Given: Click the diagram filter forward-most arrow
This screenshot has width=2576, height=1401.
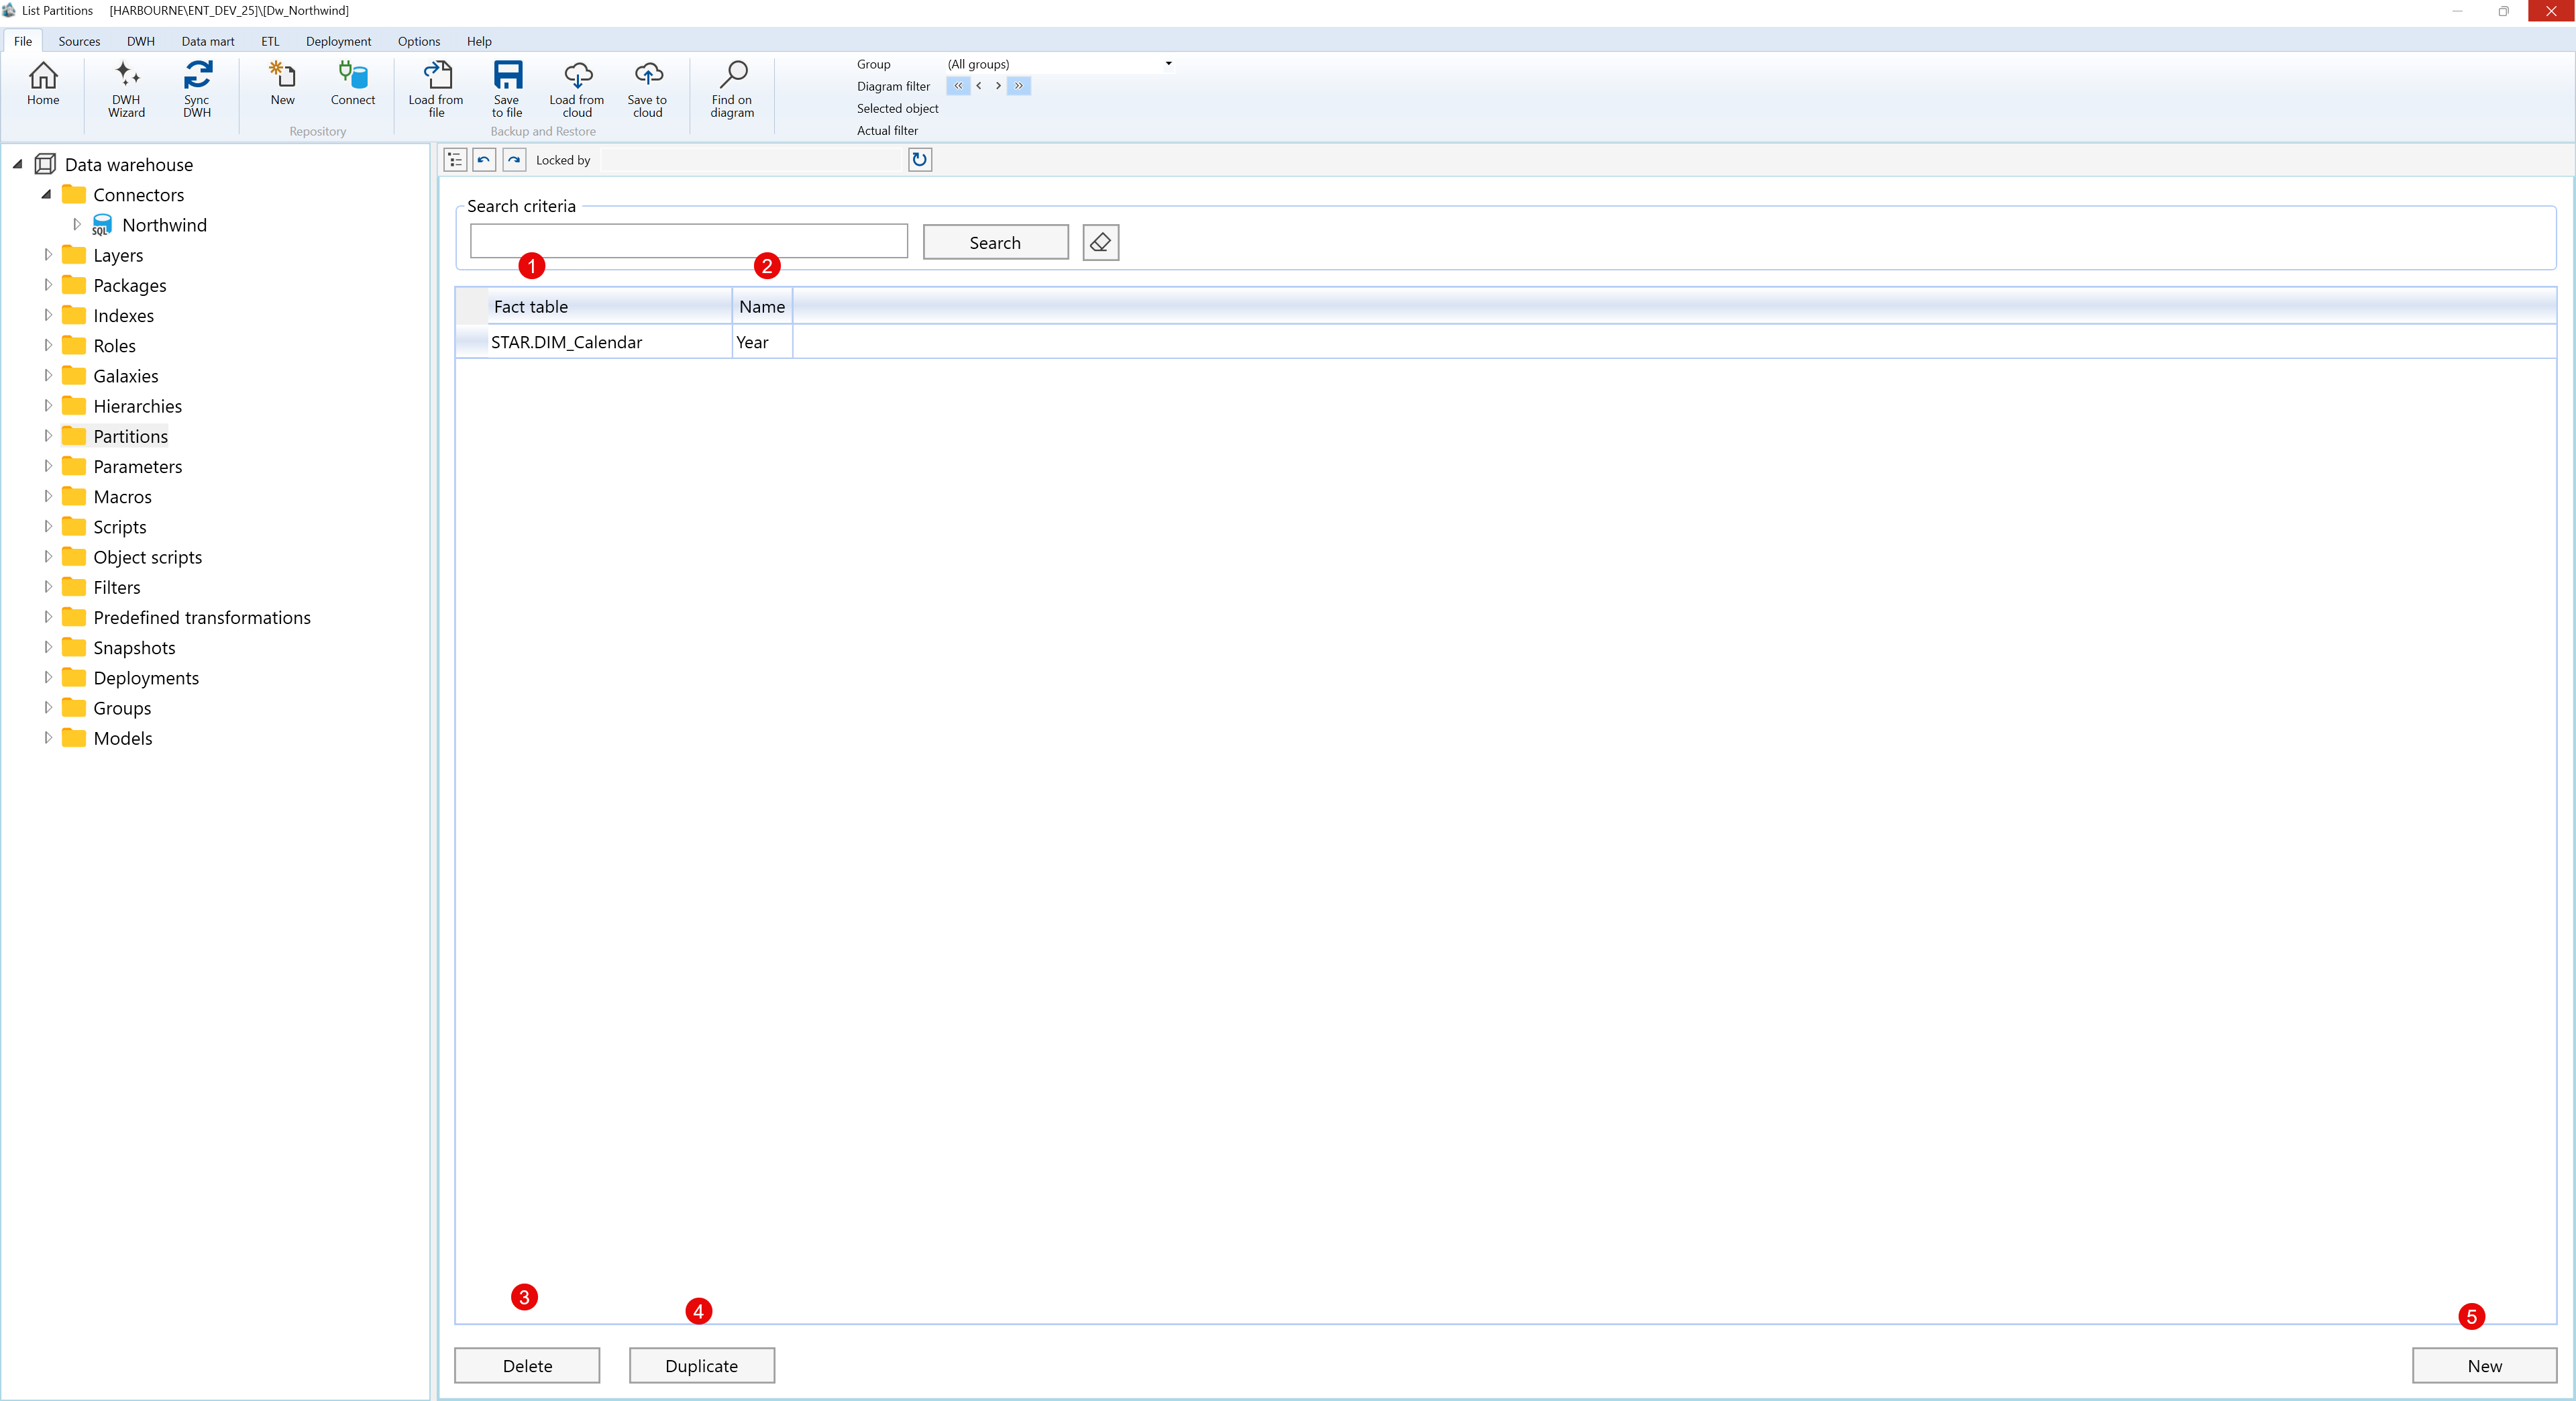Looking at the screenshot, I should tap(1018, 86).
